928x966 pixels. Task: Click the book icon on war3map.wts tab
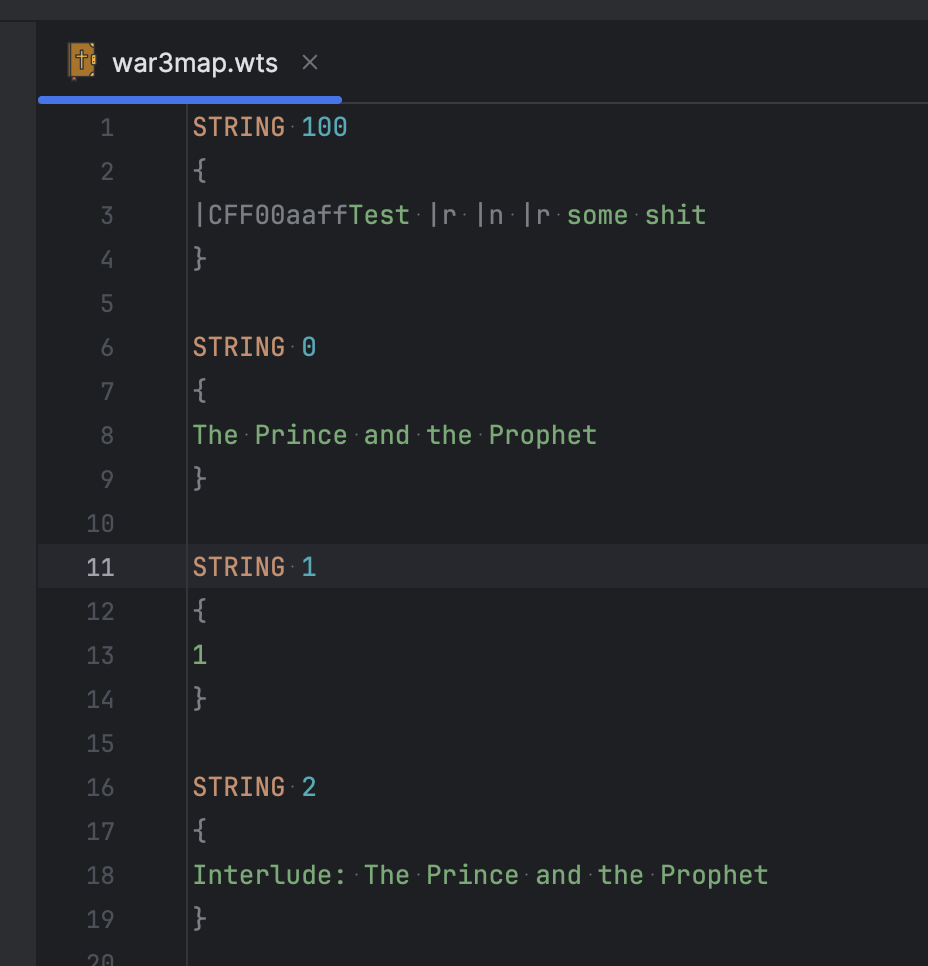click(x=82, y=61)
